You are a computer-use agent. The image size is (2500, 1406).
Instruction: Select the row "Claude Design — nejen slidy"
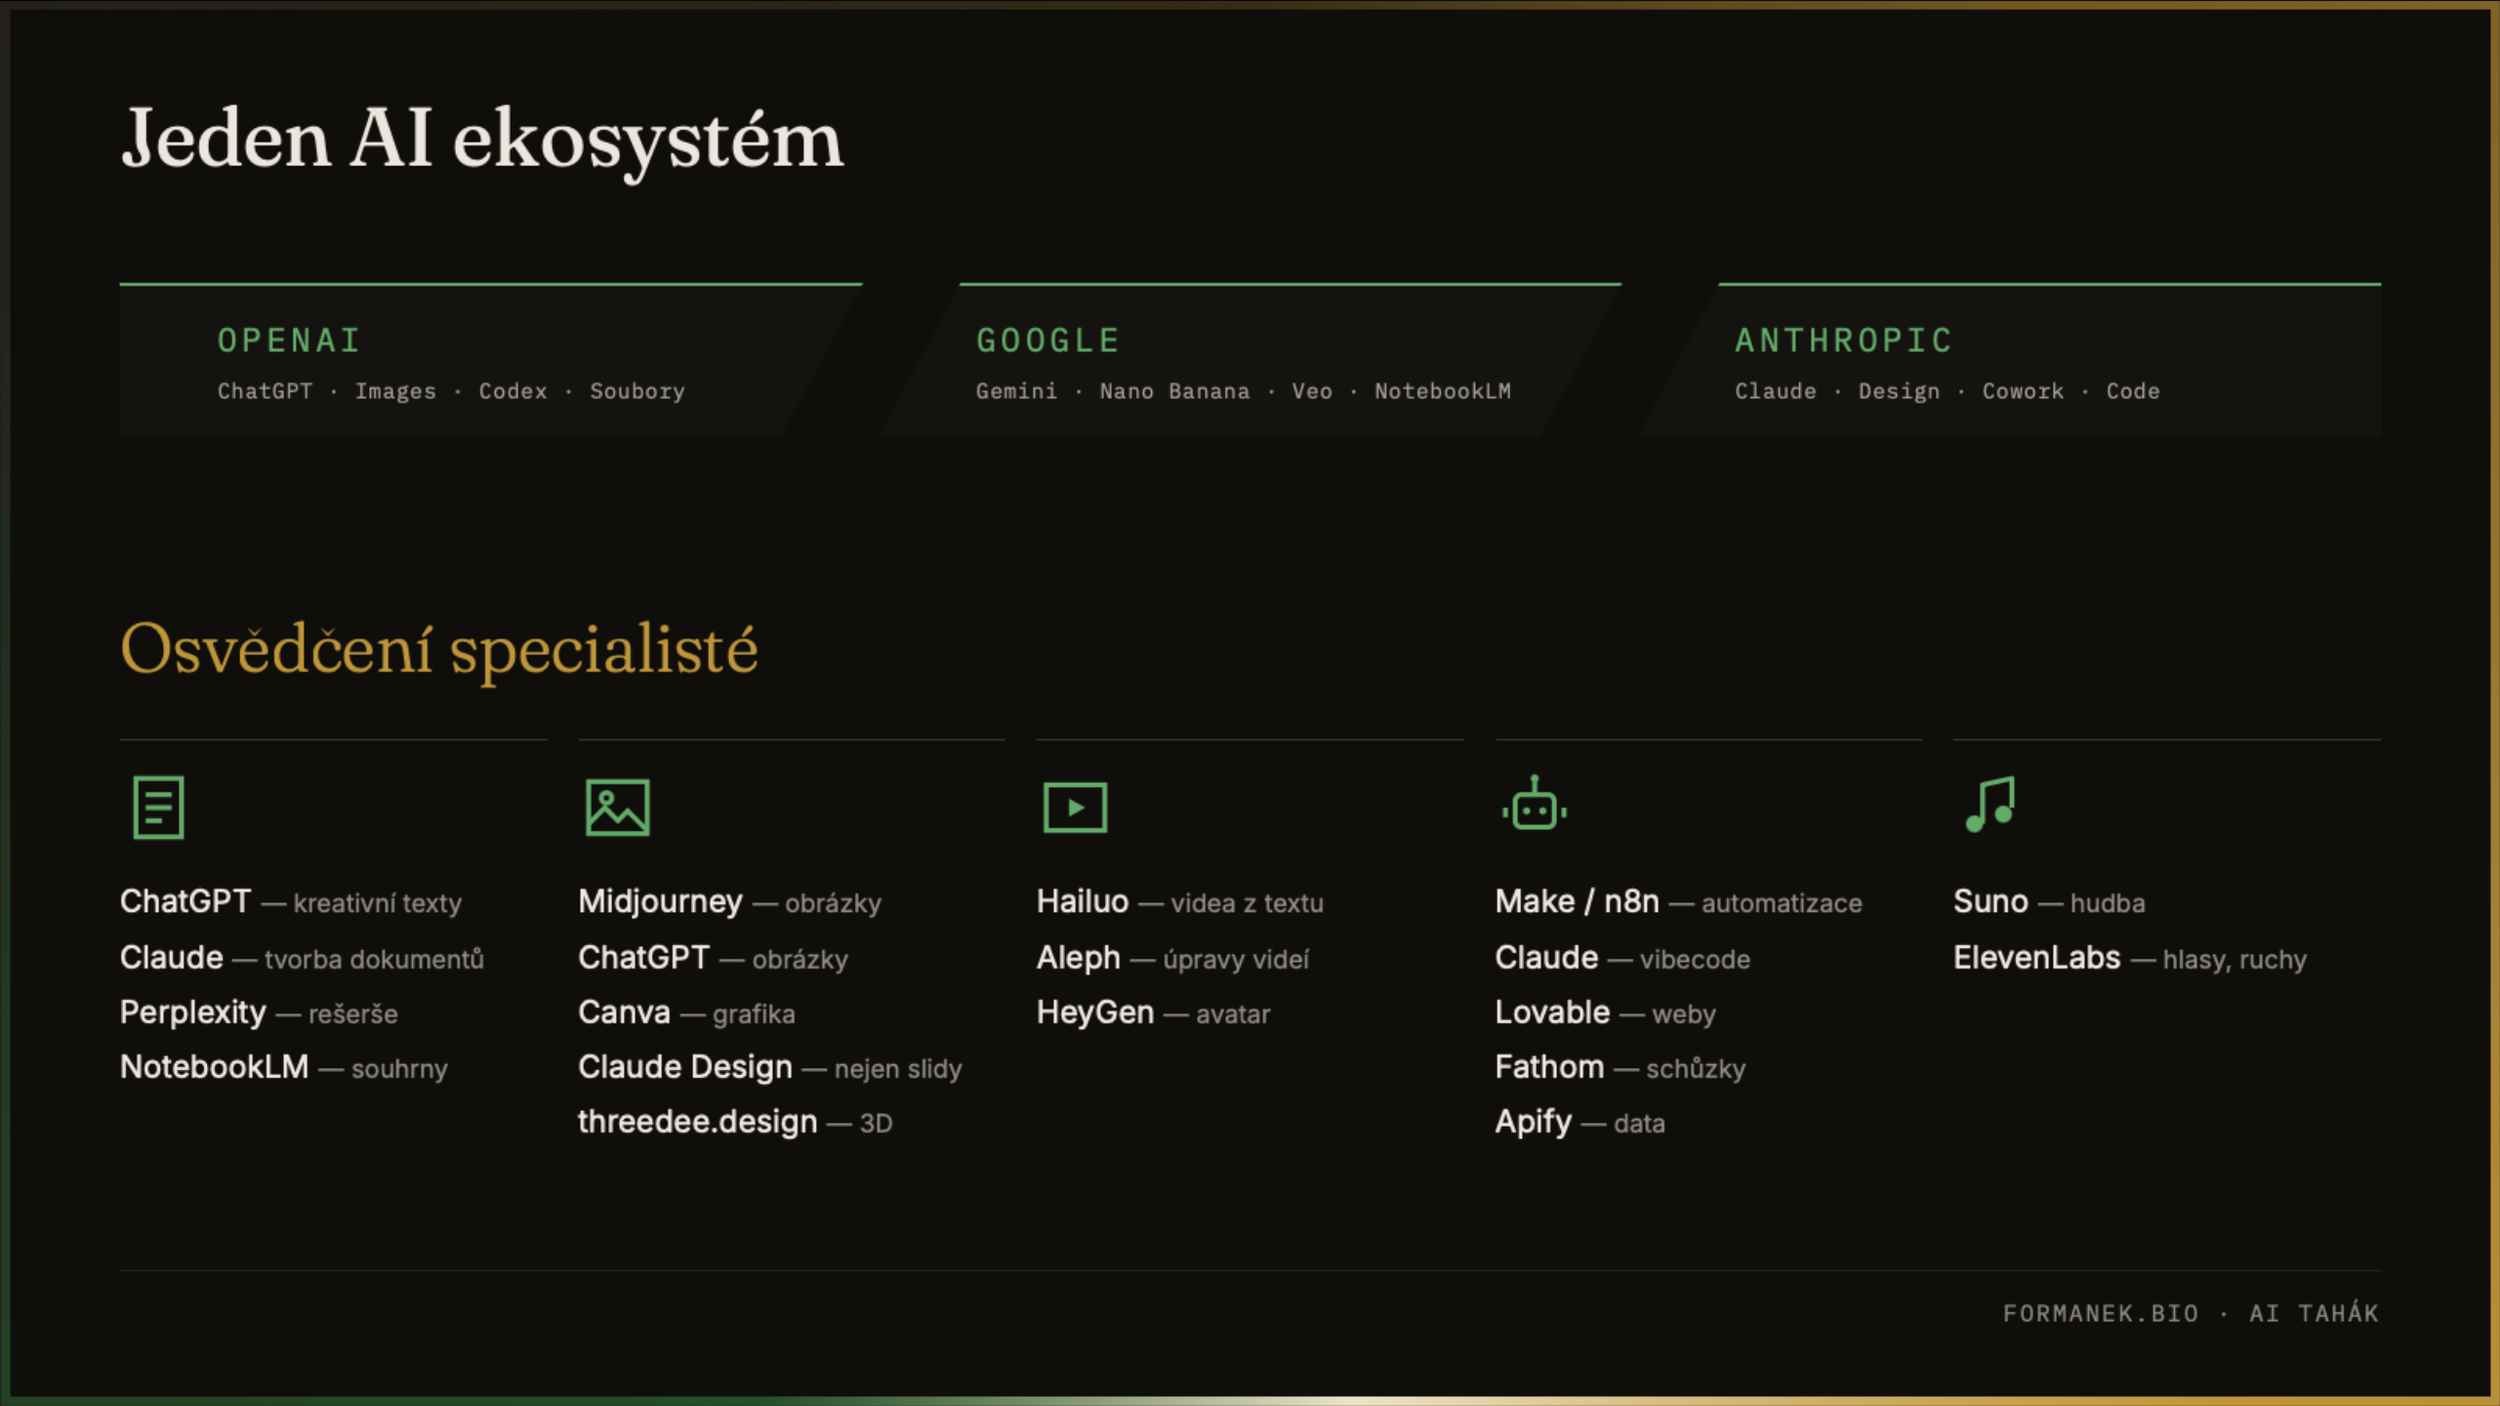click(x=770, y=1068)
